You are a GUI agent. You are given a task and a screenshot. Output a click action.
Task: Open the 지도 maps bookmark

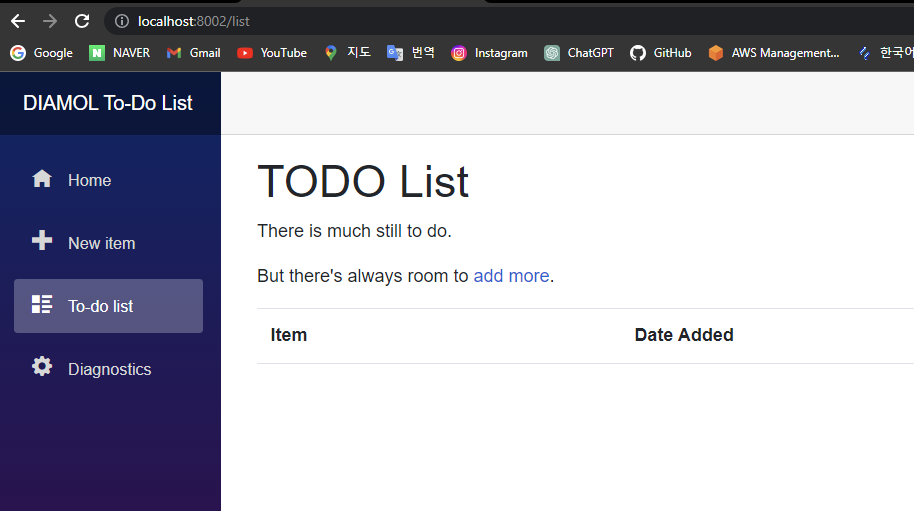tap(347, 53)
